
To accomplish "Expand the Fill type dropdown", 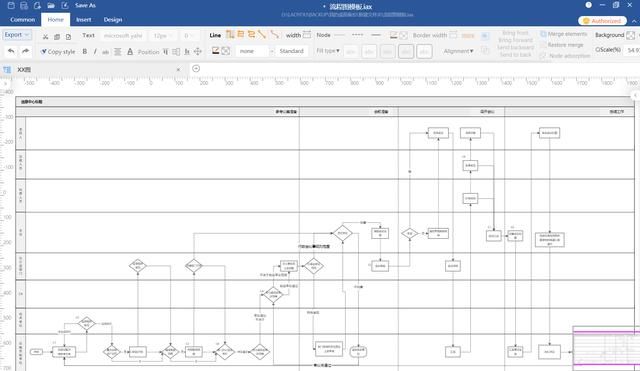I will click(328, 51).
